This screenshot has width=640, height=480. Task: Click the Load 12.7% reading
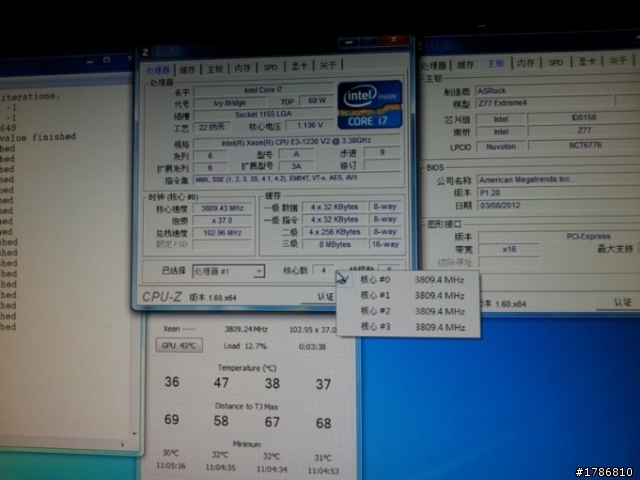(245, 346)
